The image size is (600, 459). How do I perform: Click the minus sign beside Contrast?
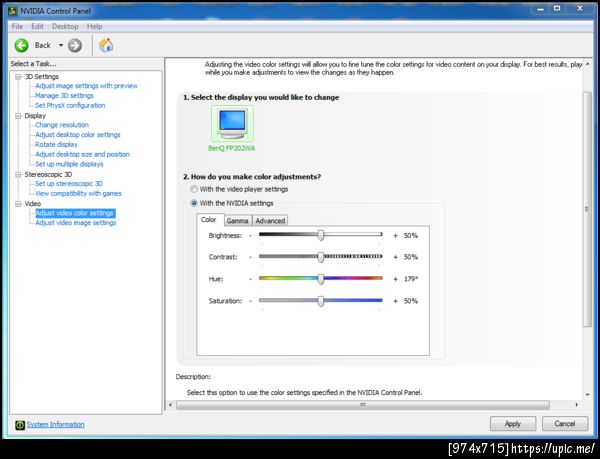click(250, 257)
